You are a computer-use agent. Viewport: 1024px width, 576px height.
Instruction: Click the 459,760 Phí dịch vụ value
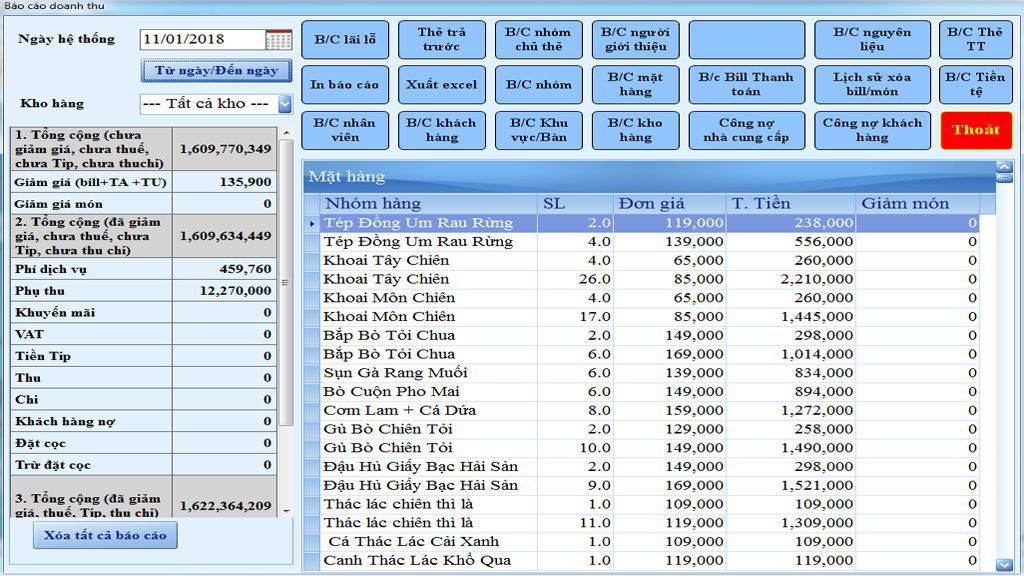pyautogui.click(x=245, y=269)
